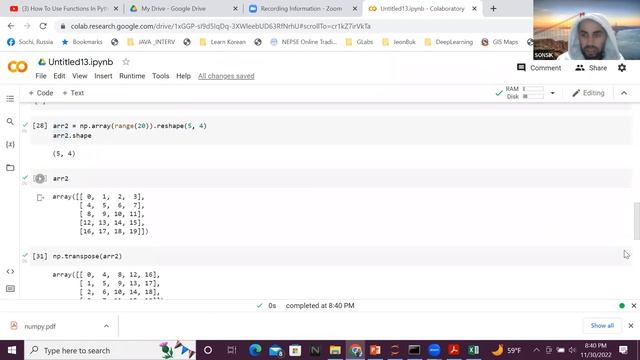Image resolution: width=640 pixels, height=360 pixels.
Task: Click the np.transpose(arr2) code cell
Action: point(331,256)
